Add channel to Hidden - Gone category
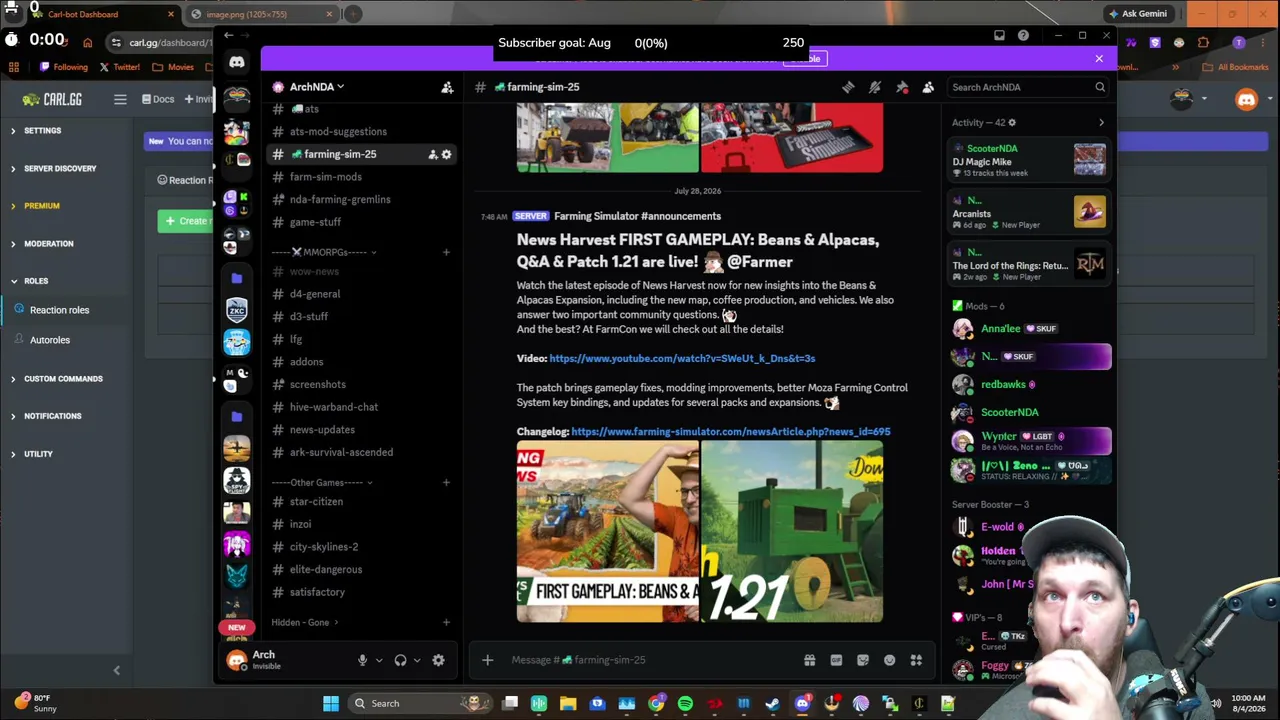Screen dimensions: 1280x720 click(446, 622)
